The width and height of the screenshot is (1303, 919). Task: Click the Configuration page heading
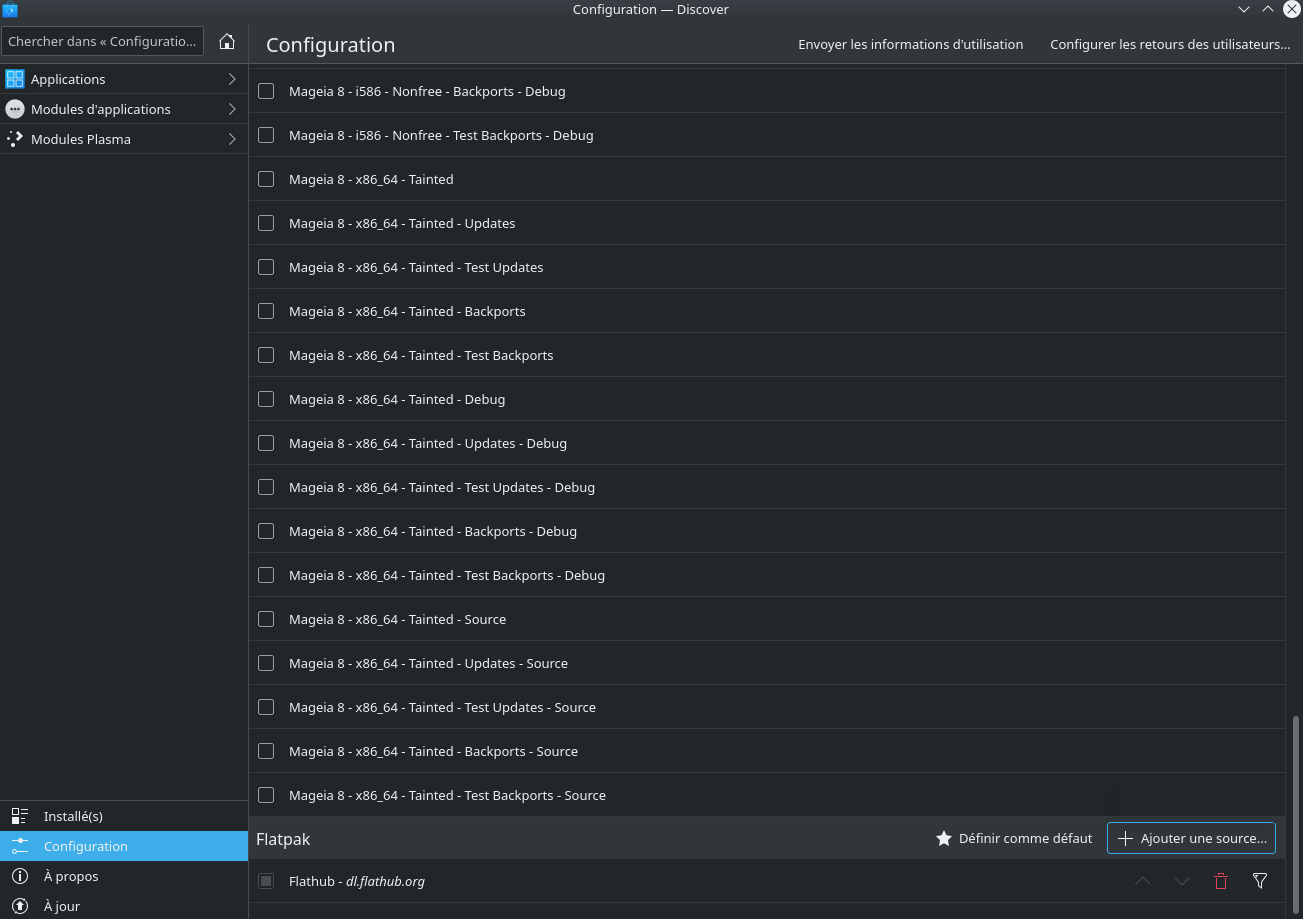coord(330,45)
